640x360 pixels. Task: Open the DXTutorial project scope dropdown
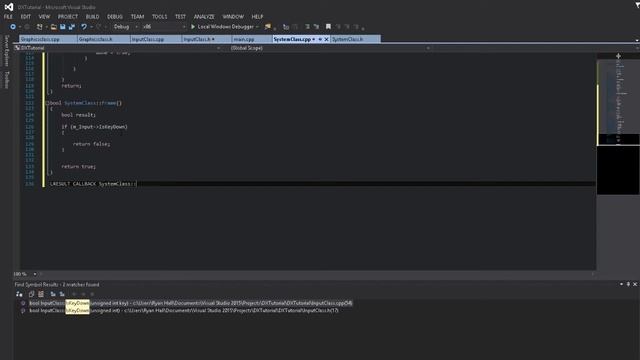point(118,48)
